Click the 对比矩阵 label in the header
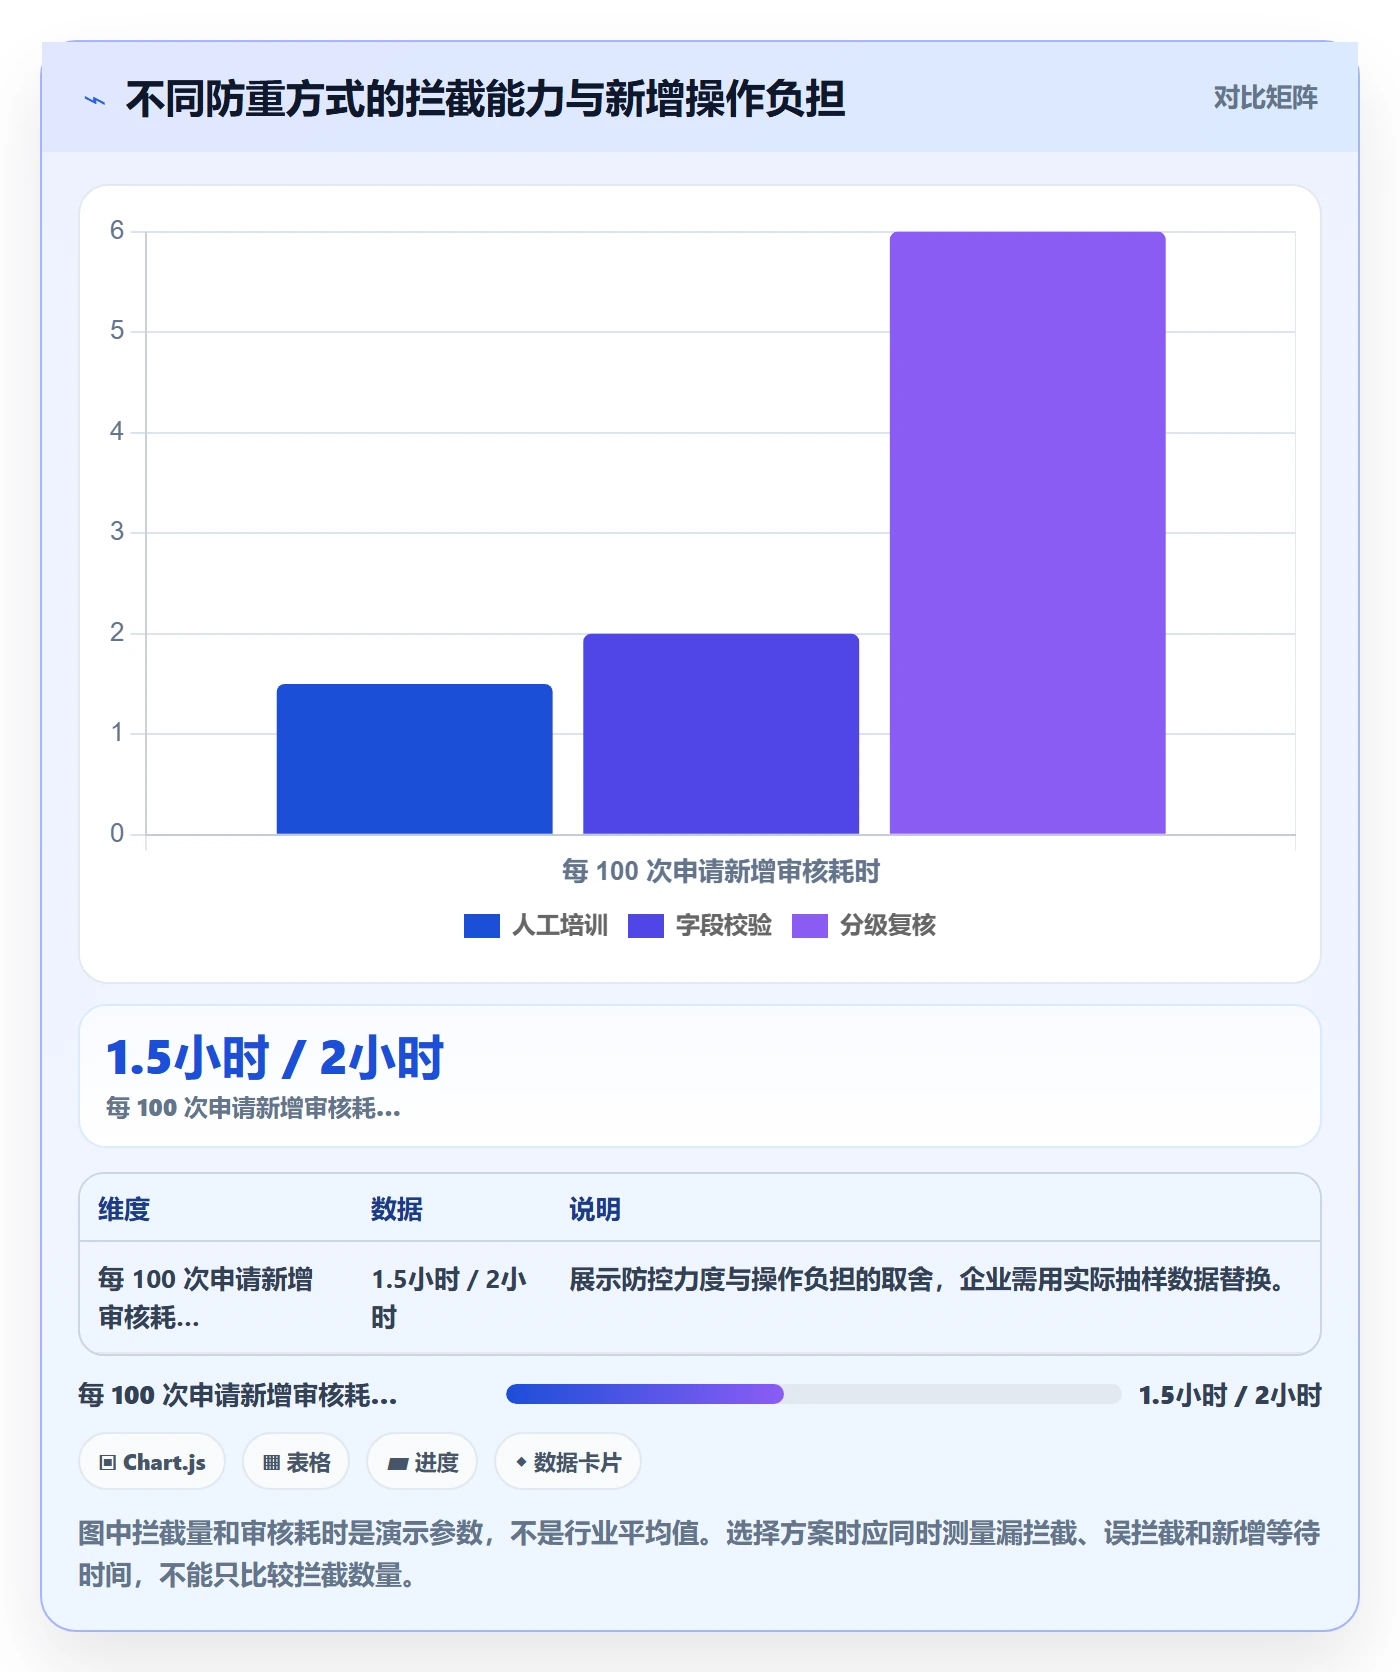Viewport: 1400px width, 1672px height. point(1265,98)
